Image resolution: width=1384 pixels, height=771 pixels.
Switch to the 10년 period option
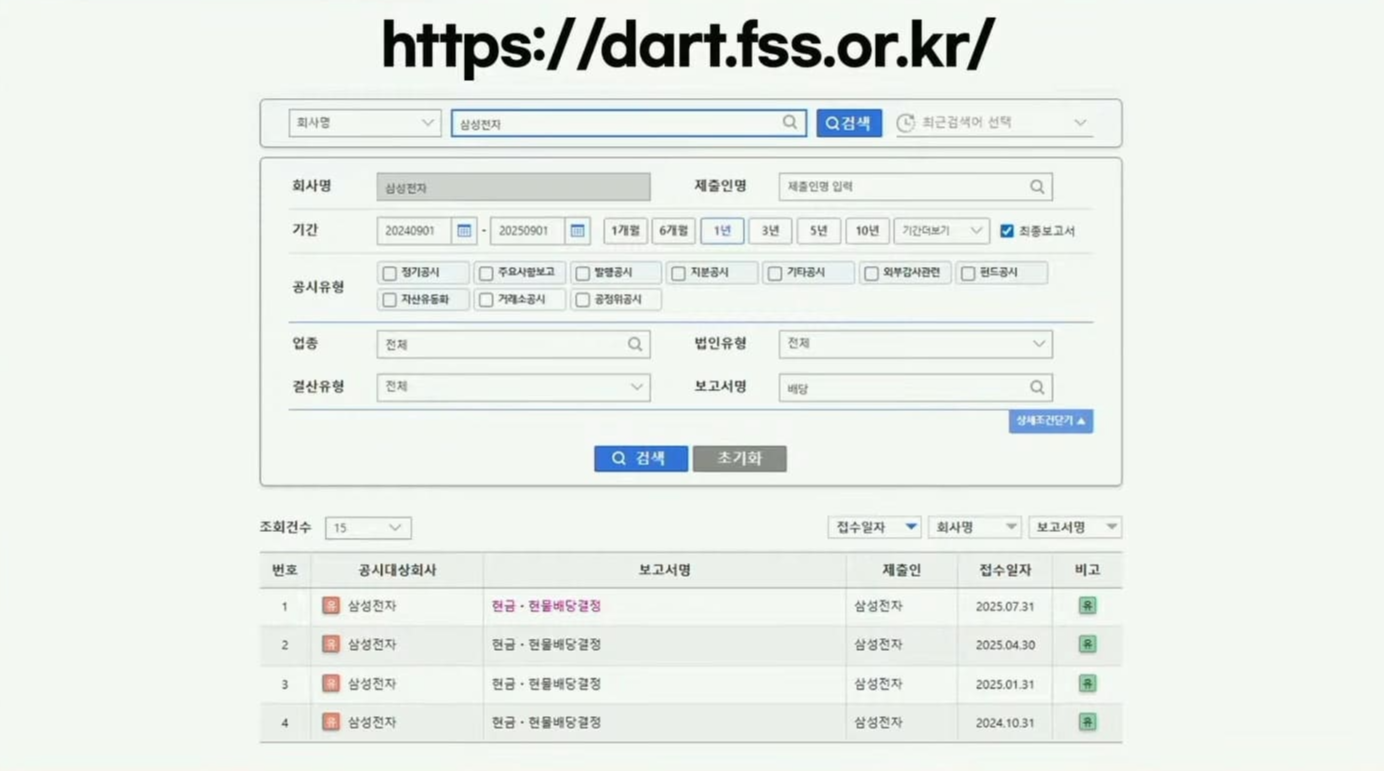[x=866, y=230]
